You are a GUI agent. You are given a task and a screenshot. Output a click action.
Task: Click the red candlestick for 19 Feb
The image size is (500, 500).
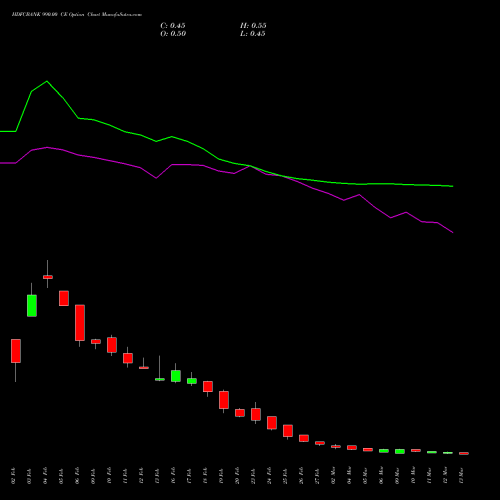pyautogui.click(x=224, y=400)
